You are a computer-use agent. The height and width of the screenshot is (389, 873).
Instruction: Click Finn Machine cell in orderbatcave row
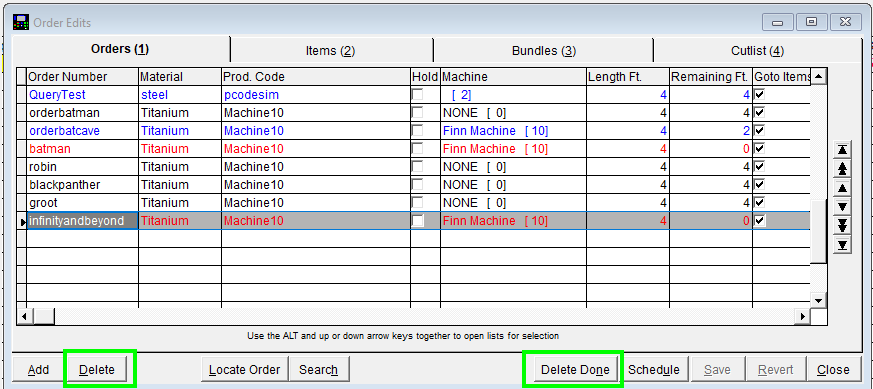pos(513,131)
